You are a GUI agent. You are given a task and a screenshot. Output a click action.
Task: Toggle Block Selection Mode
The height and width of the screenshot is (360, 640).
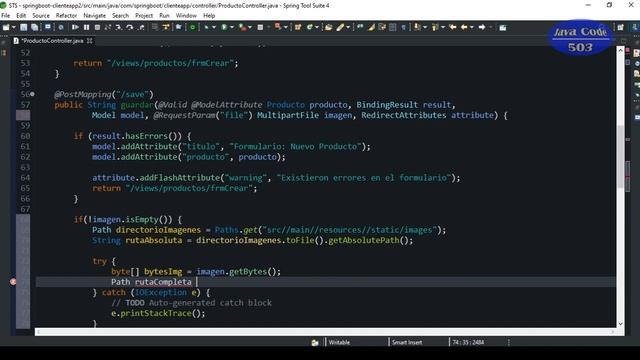click(393, 27)
